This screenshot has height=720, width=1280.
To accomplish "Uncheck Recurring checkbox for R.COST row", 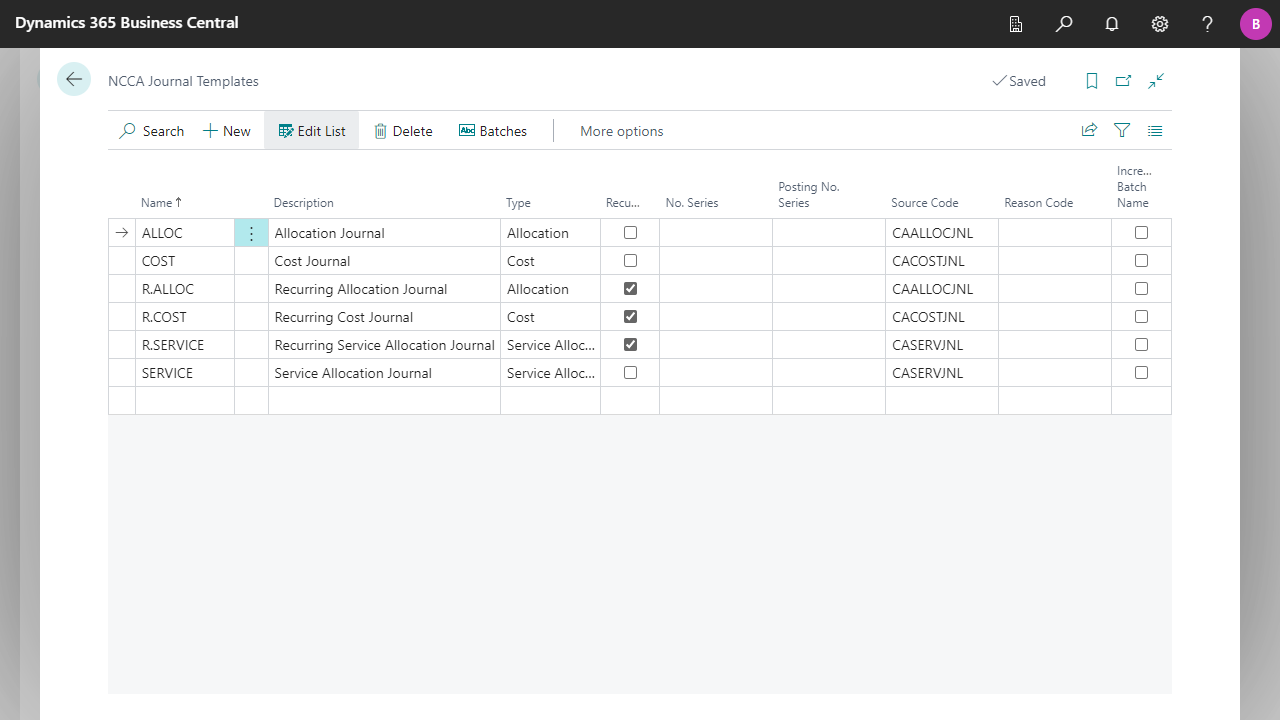I will pyautogui.click(x=630, y=316).
